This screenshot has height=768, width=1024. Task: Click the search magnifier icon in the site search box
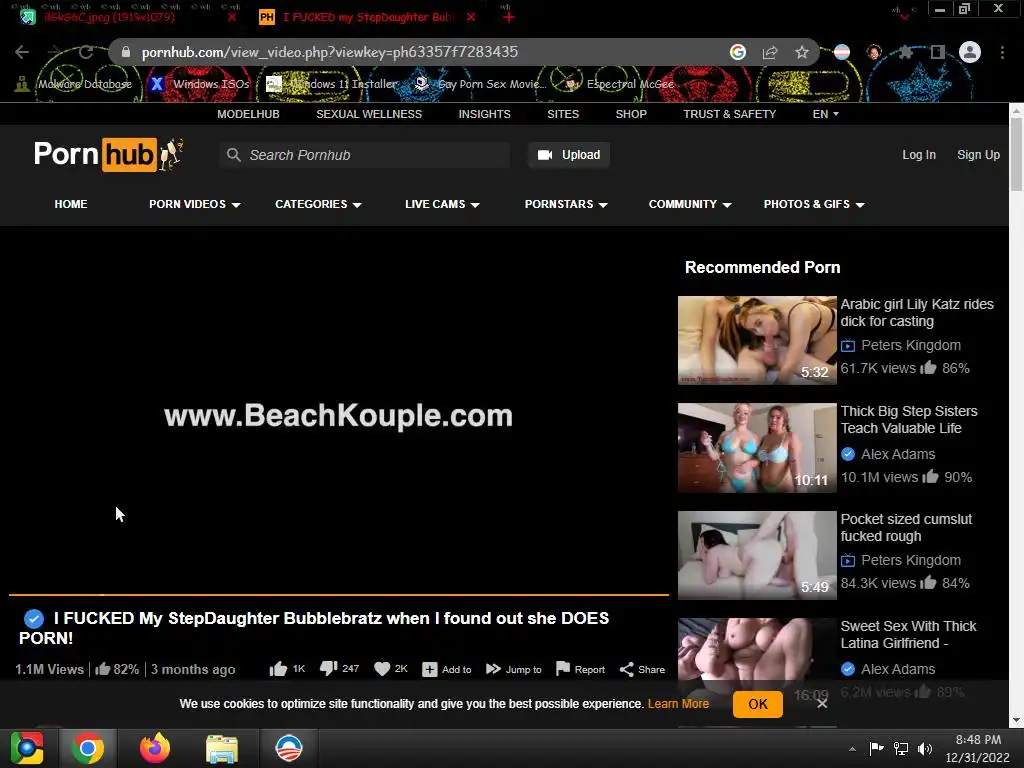(233, 155)
